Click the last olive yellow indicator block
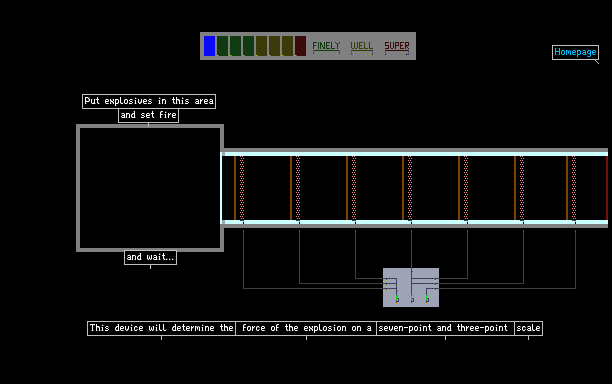This screenshot has width=612, height=384. [288, 46]
